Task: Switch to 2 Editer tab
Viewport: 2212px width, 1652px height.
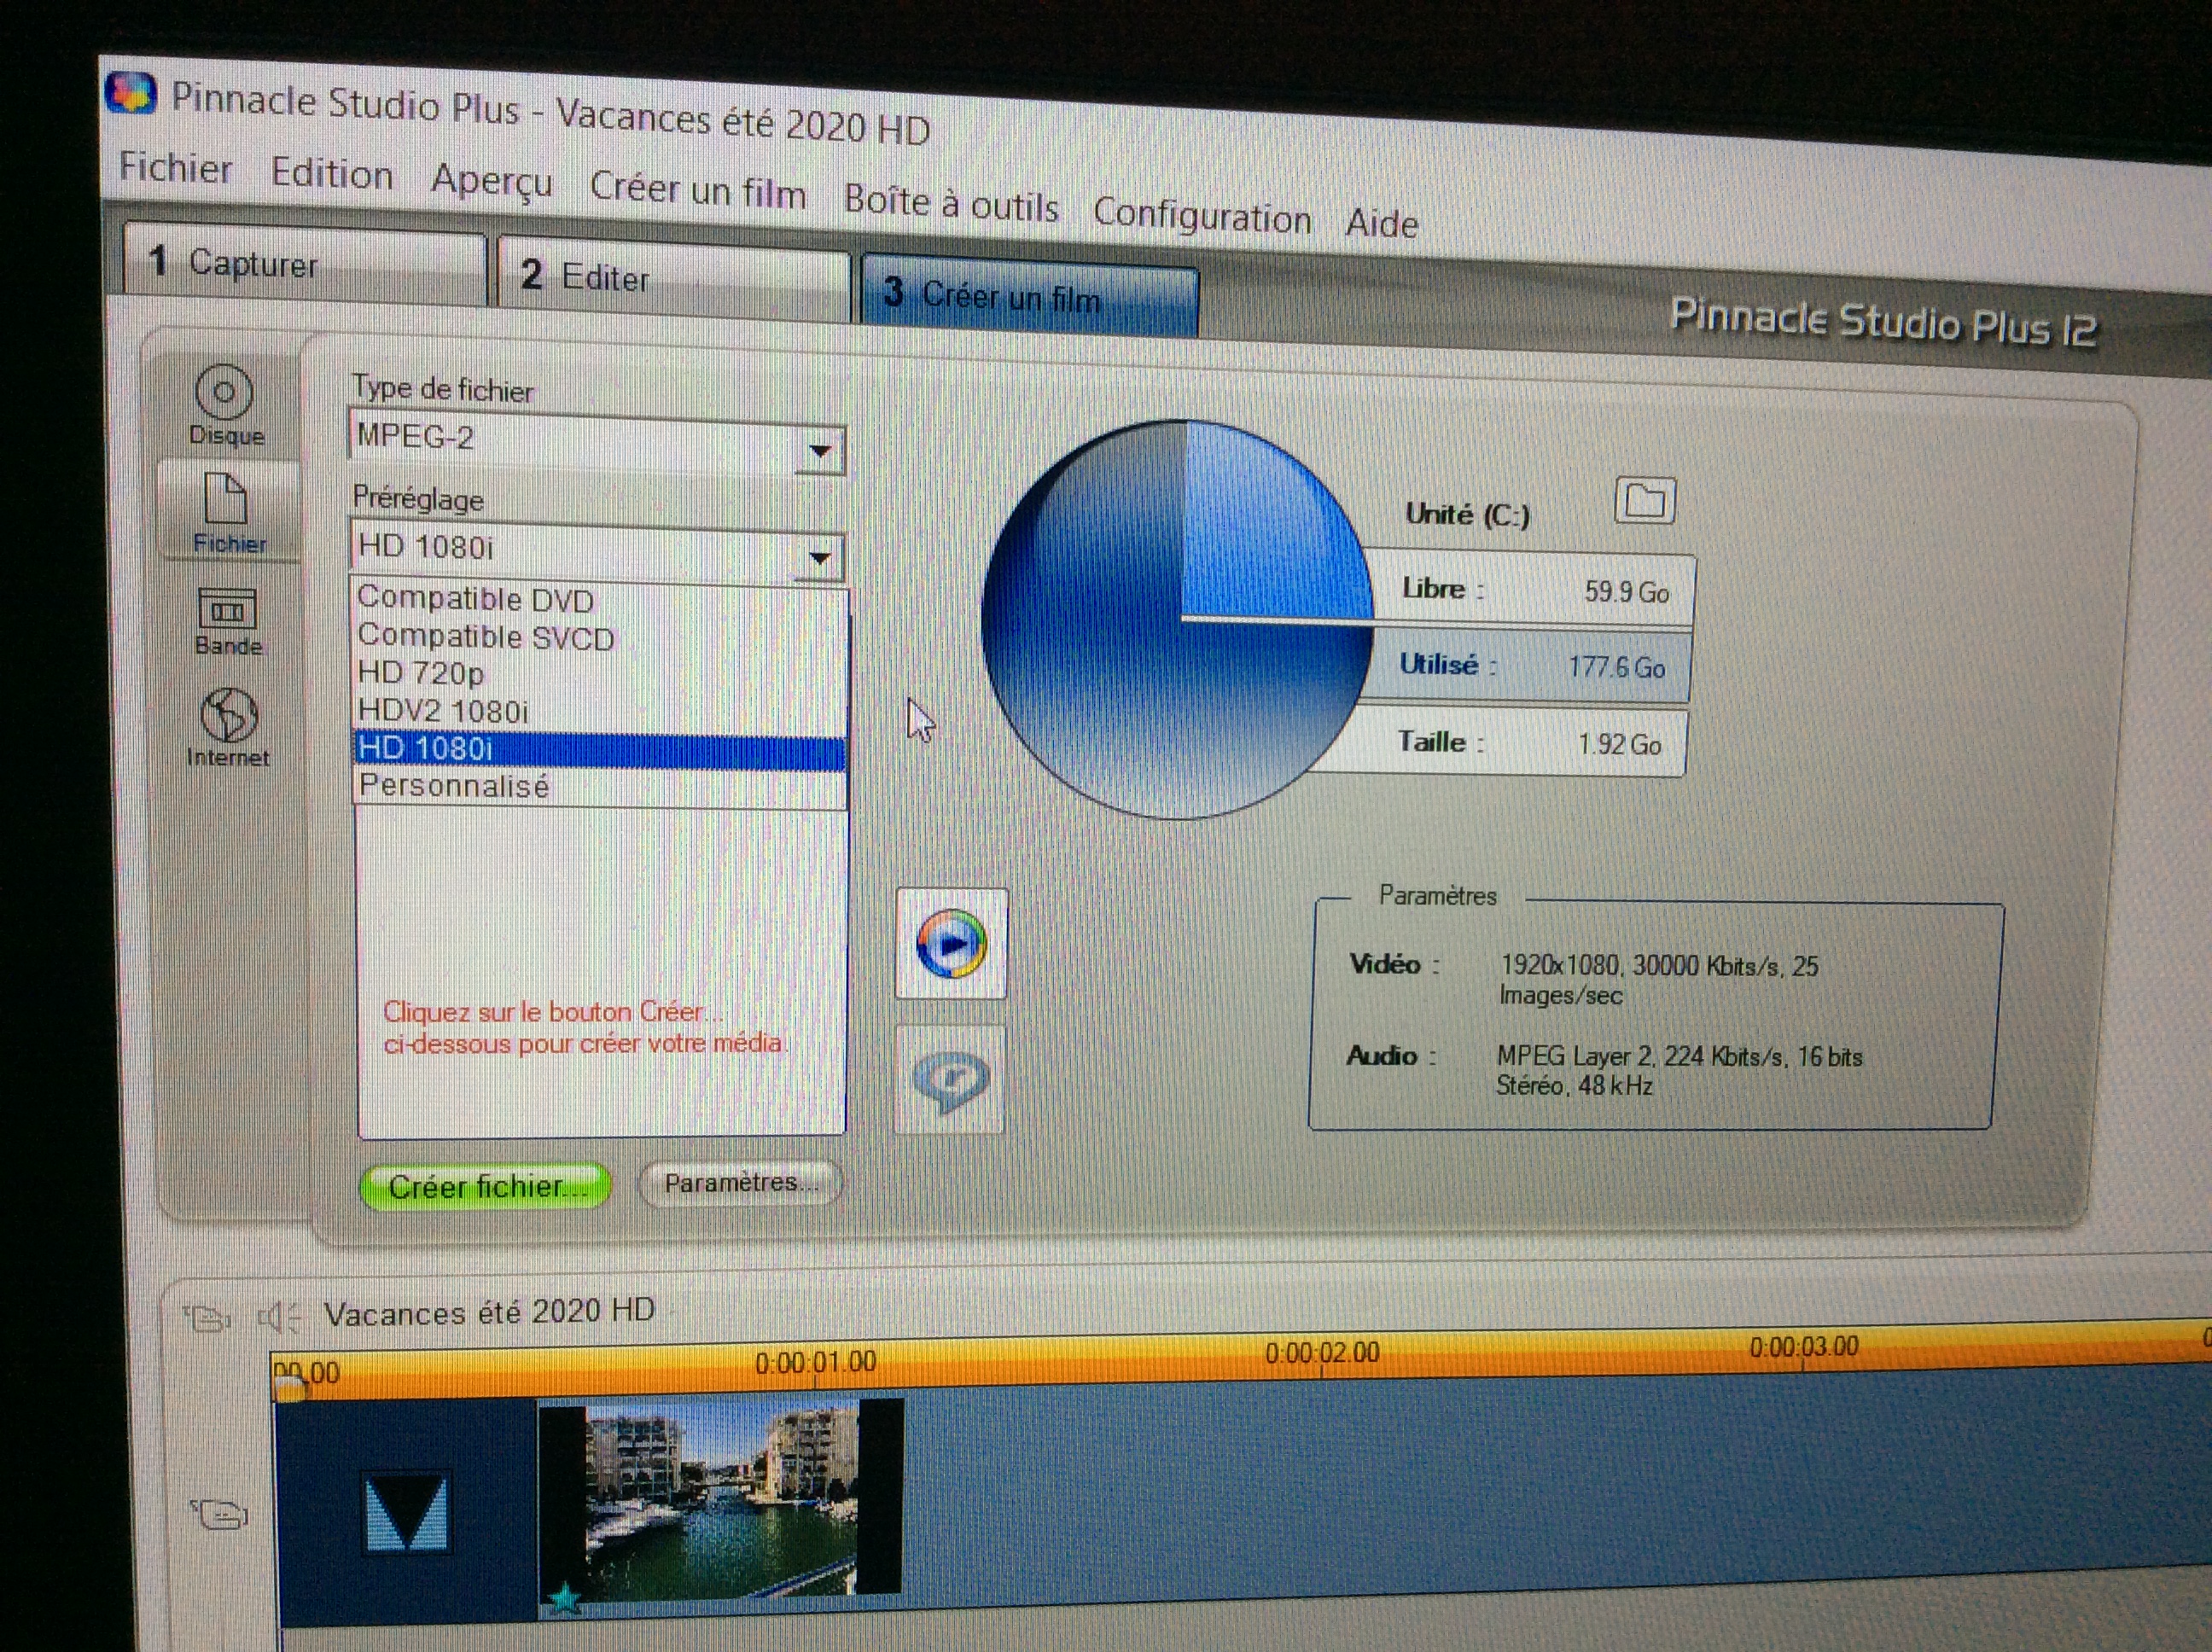Action: (x=674, y=278)
